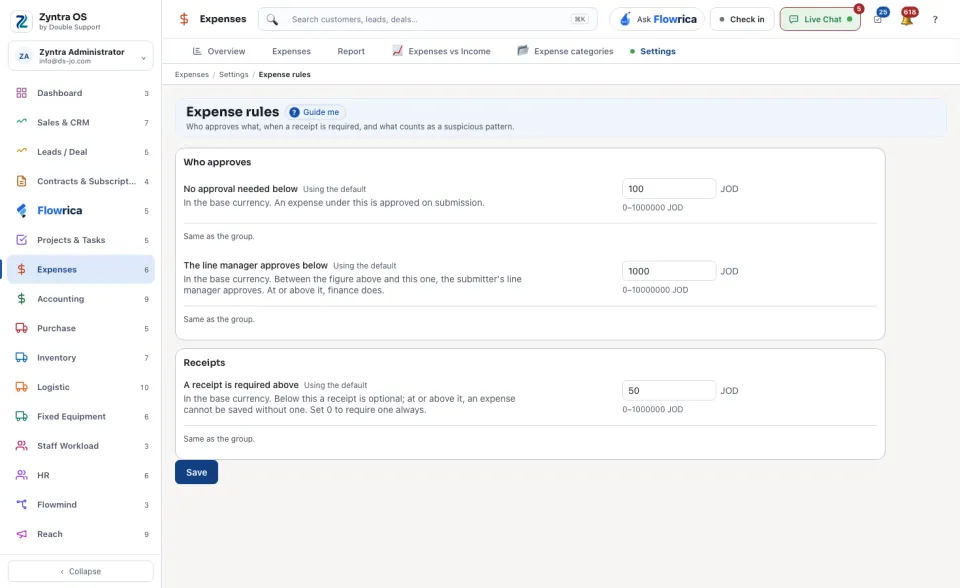
Task: Open the Expense categories tab
Action: click(565, 51)
